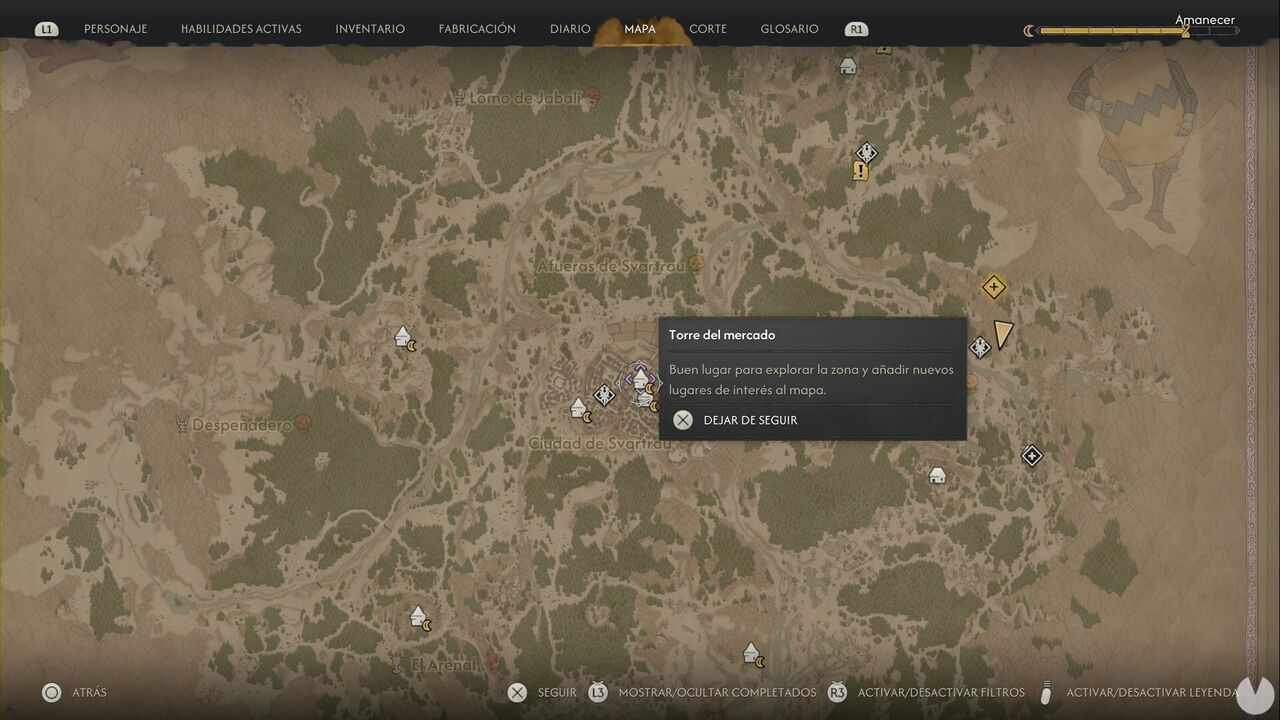Viewport: 1280px width, 720px height.
Task: Open the Personaje tab
Action: (x=115, y=29)
